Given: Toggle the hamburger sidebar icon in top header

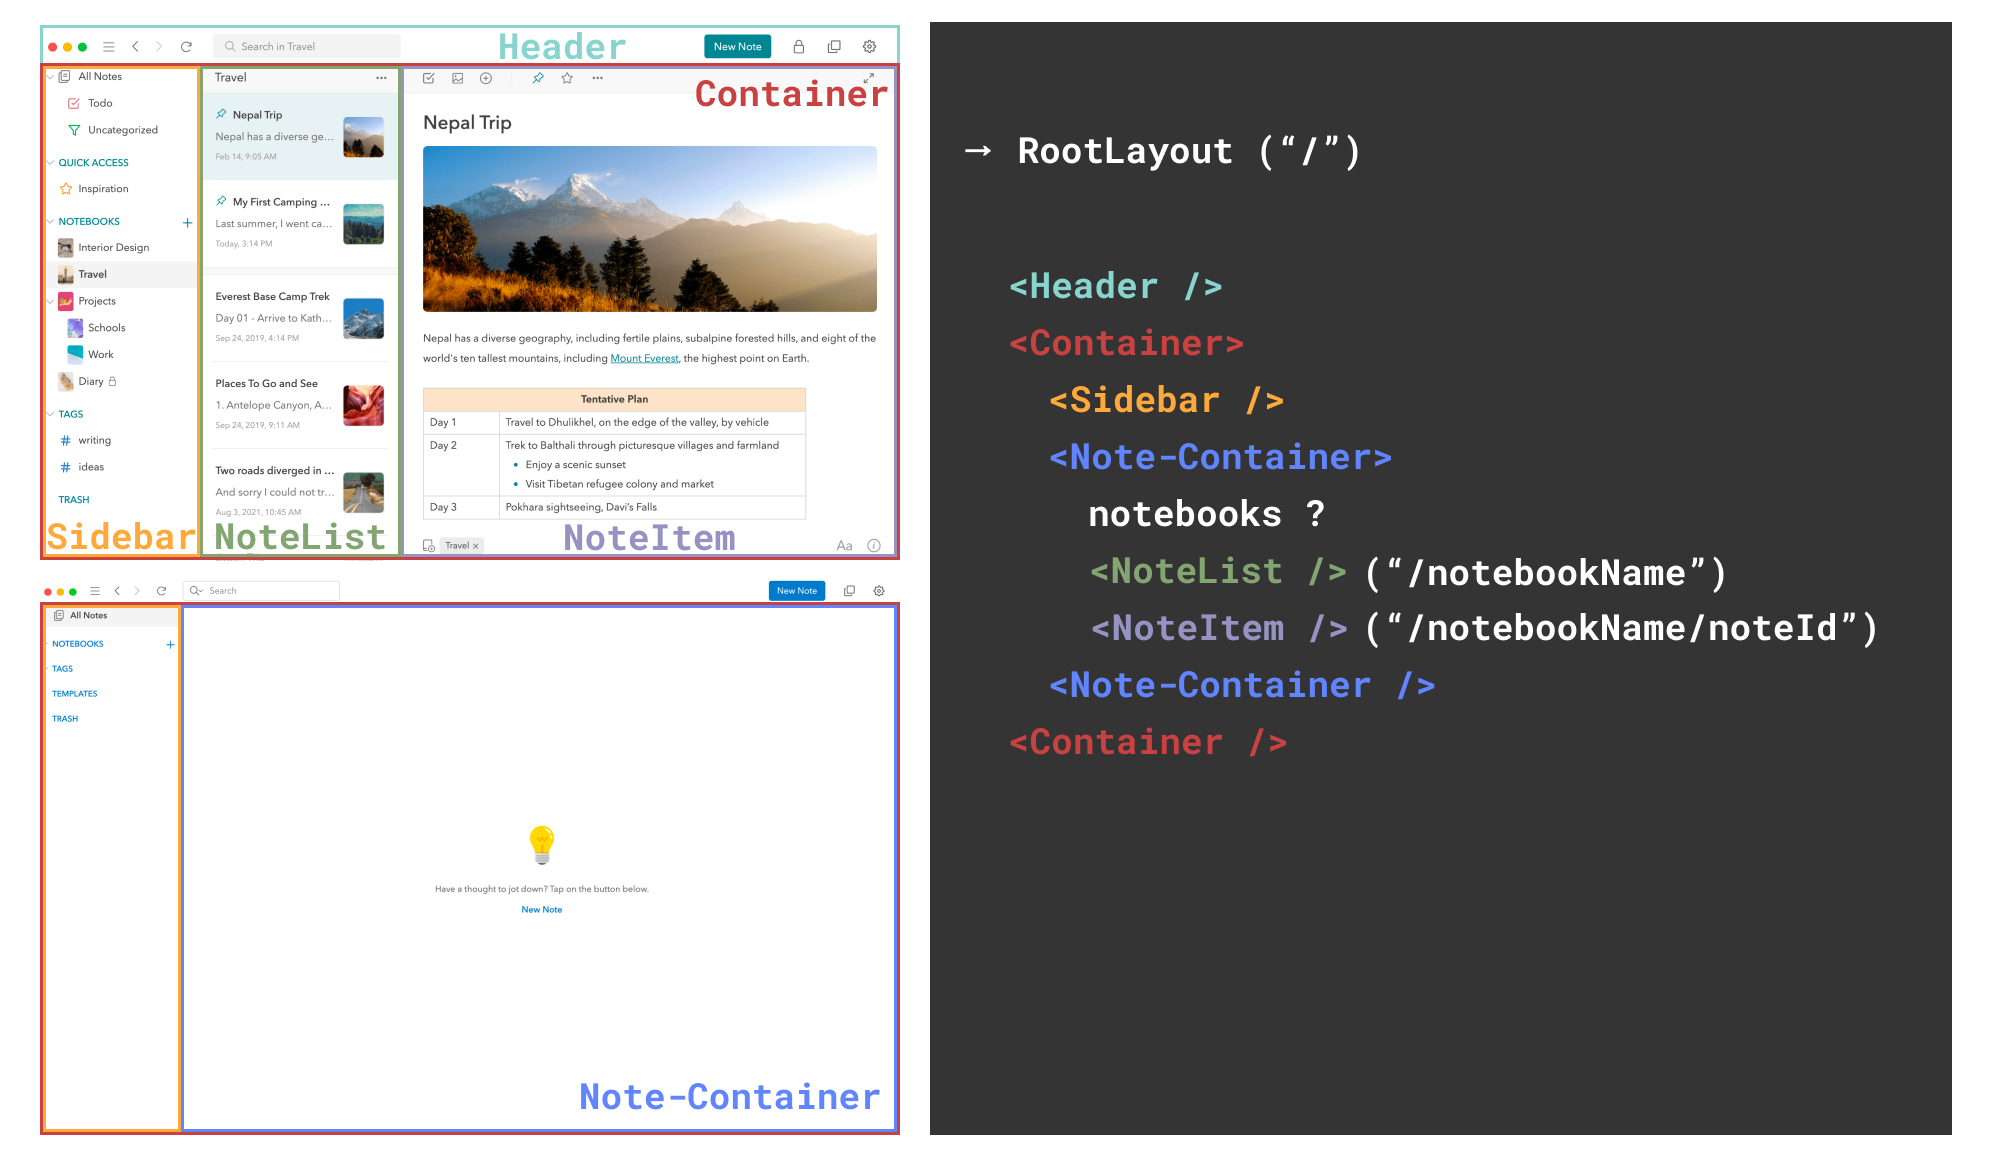Looking at the screenshot, I should tap(109, 47).
